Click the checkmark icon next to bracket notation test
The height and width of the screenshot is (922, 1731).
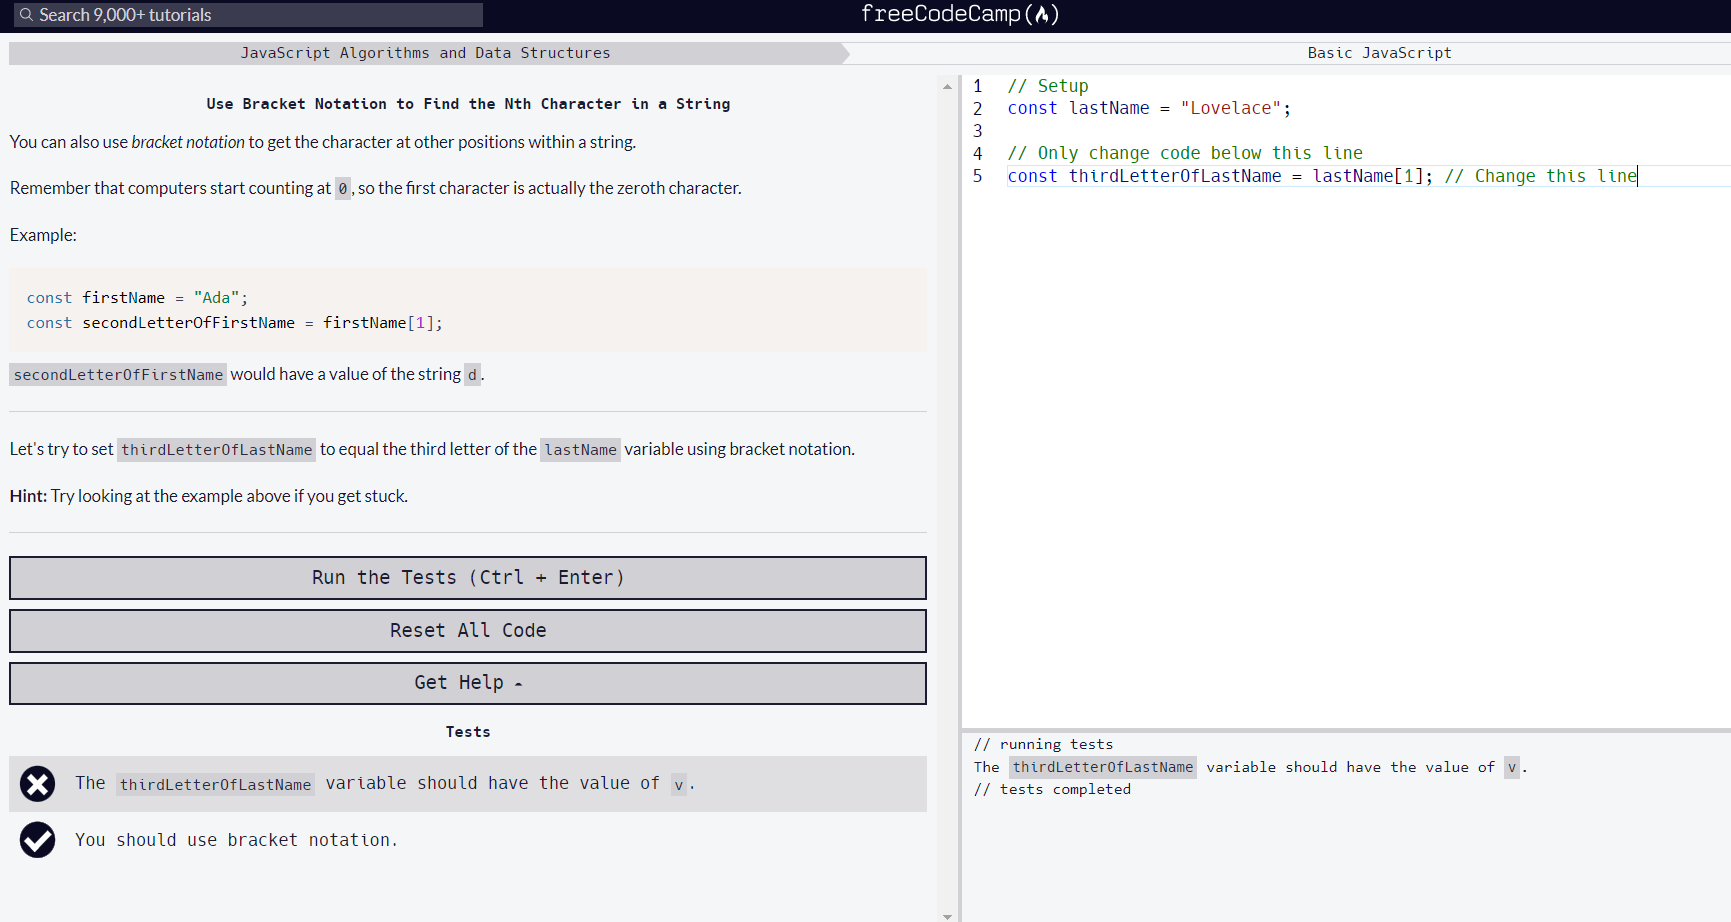click(37, 840)
